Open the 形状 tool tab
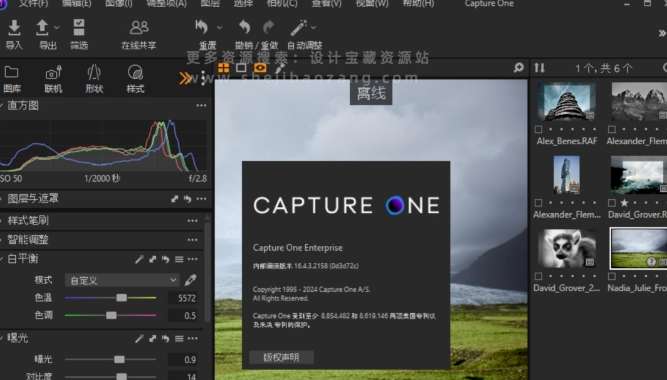Image resolution: width=667 pixels, height=380 pixels. pyautogui.click(x=94, y=79)
